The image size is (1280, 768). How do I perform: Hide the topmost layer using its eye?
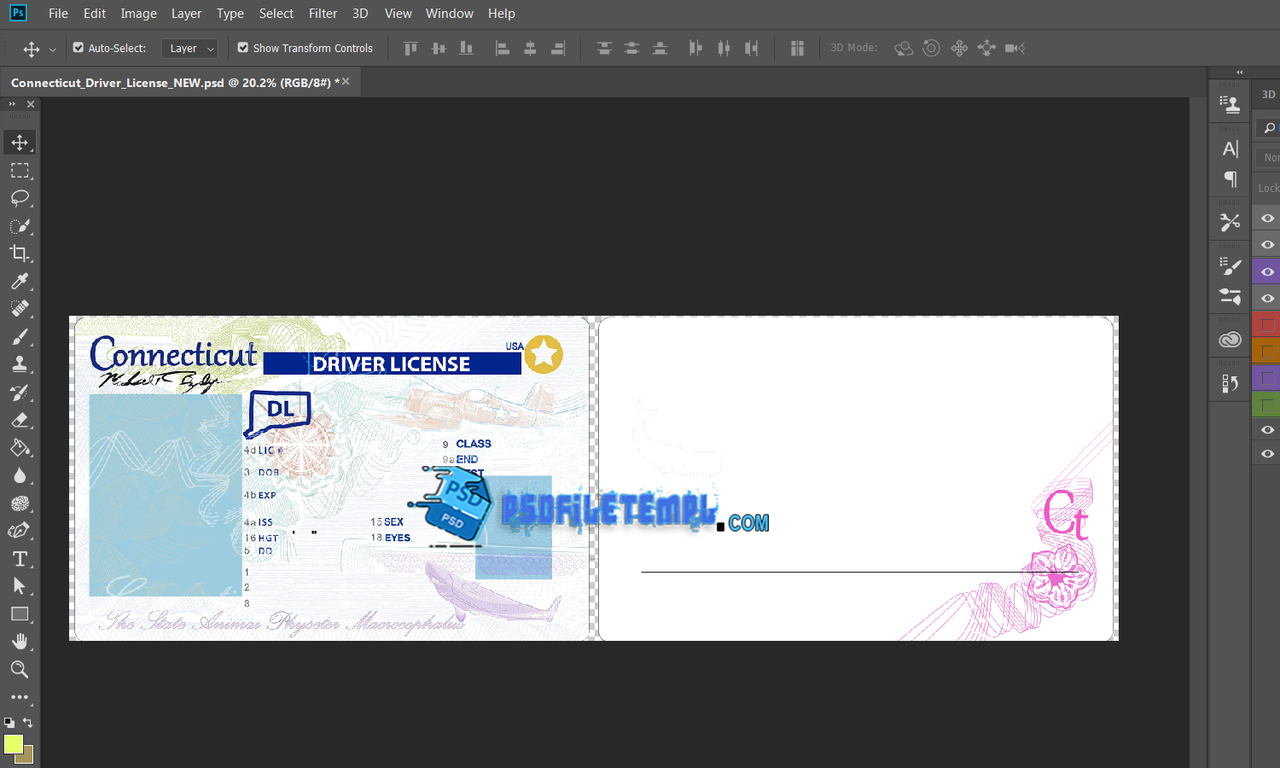point(1267,218)
